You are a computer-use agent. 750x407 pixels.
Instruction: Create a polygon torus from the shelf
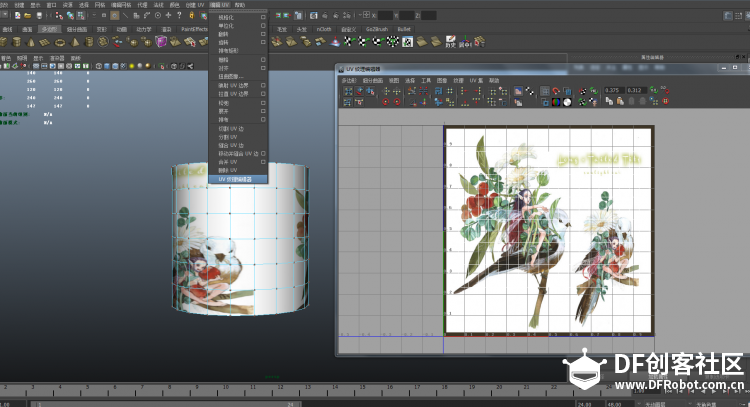(60, 42)
